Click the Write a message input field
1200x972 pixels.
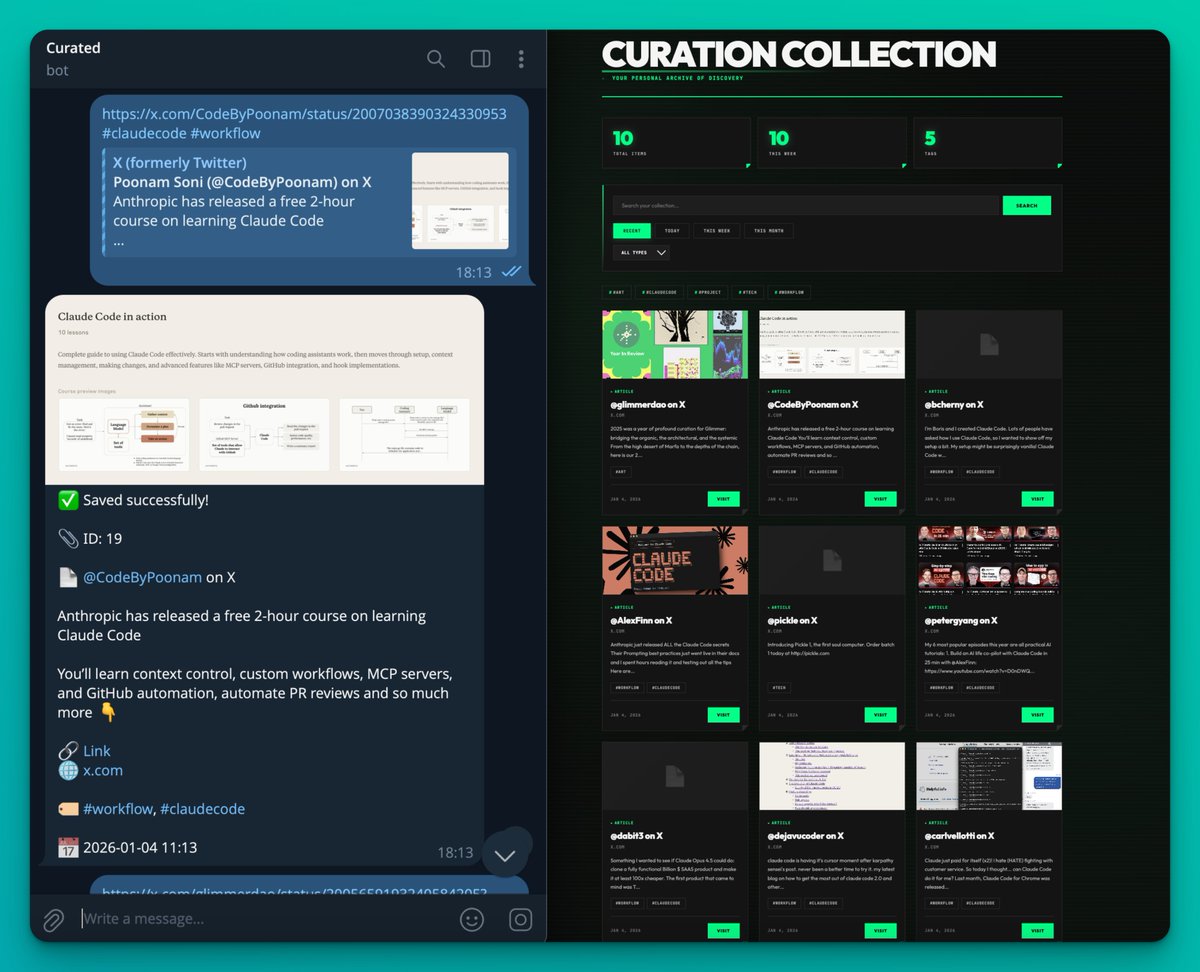point(200,919)
